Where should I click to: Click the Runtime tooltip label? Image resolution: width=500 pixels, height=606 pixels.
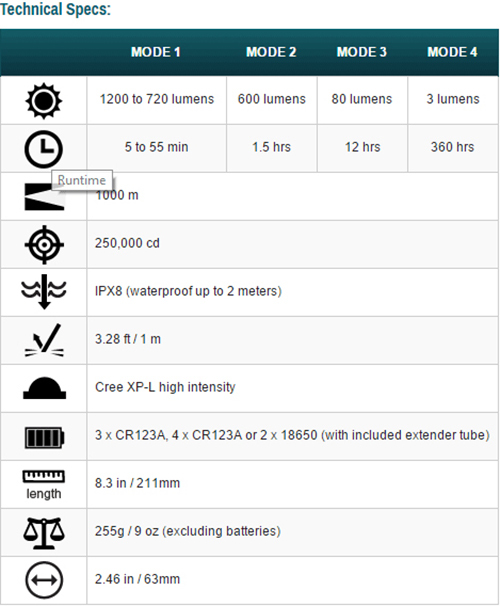(82, 180)
